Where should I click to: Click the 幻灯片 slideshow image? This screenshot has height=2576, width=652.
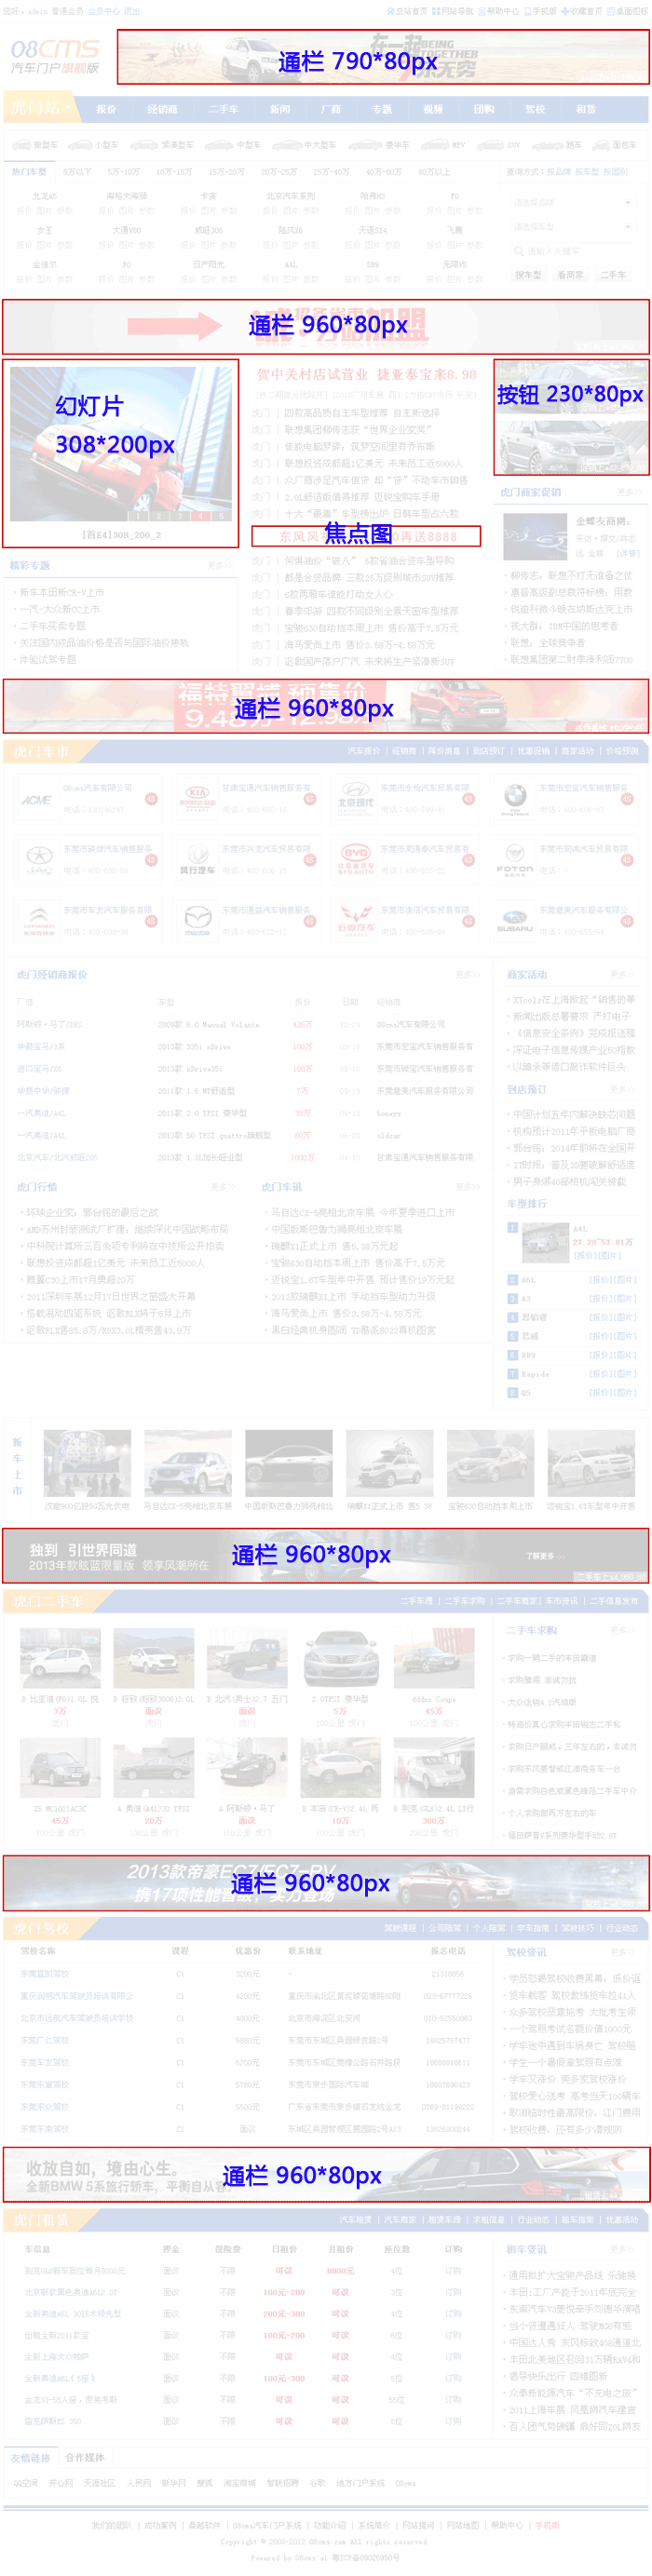[x=120, y=442]
